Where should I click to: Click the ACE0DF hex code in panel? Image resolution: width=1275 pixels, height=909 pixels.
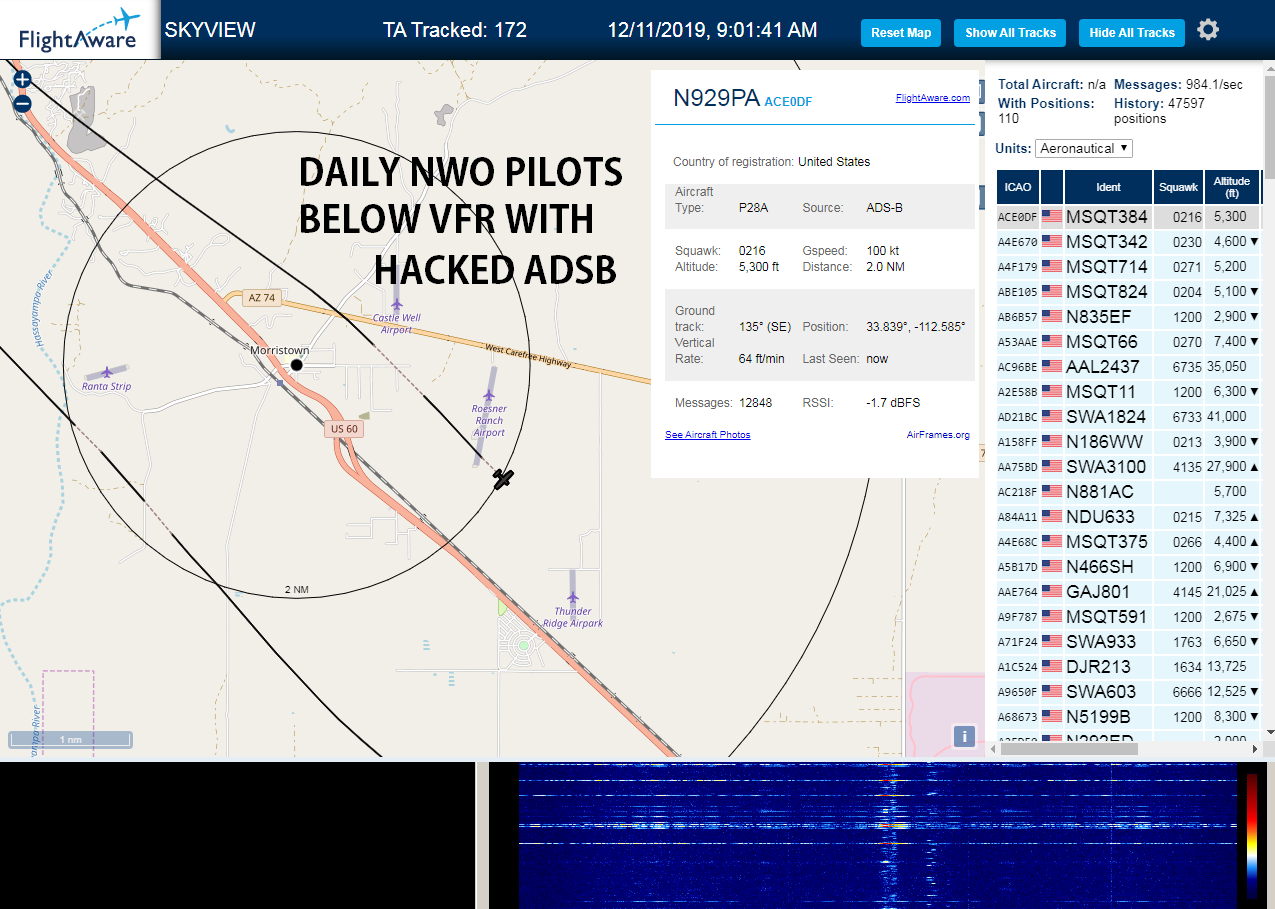788,101
